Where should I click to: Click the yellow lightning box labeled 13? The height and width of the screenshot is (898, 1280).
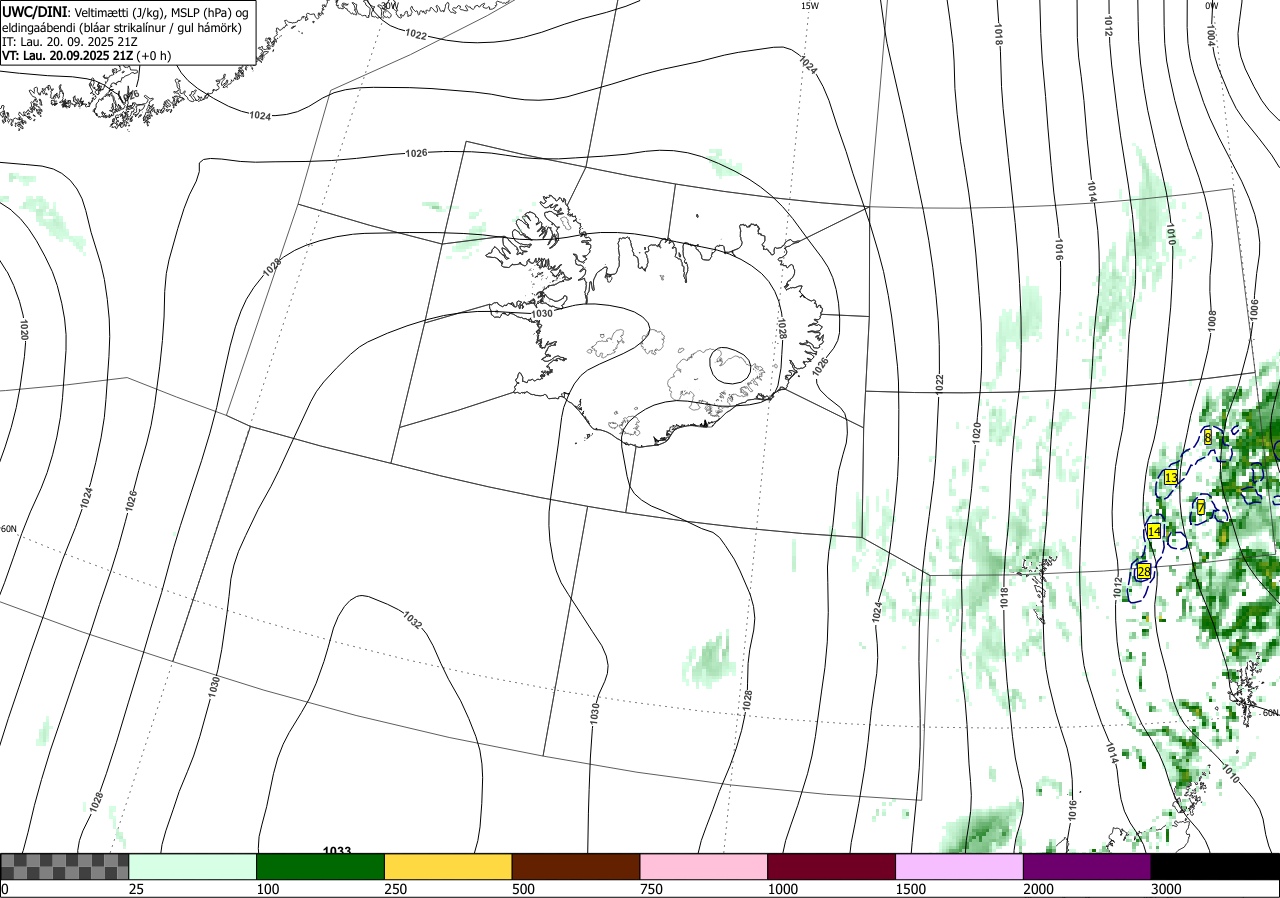1171,478
